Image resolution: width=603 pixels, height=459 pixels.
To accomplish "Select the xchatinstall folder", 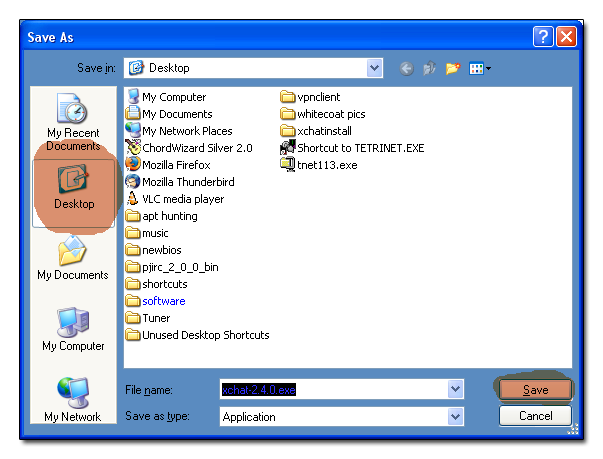I will (x=324, y=131).
